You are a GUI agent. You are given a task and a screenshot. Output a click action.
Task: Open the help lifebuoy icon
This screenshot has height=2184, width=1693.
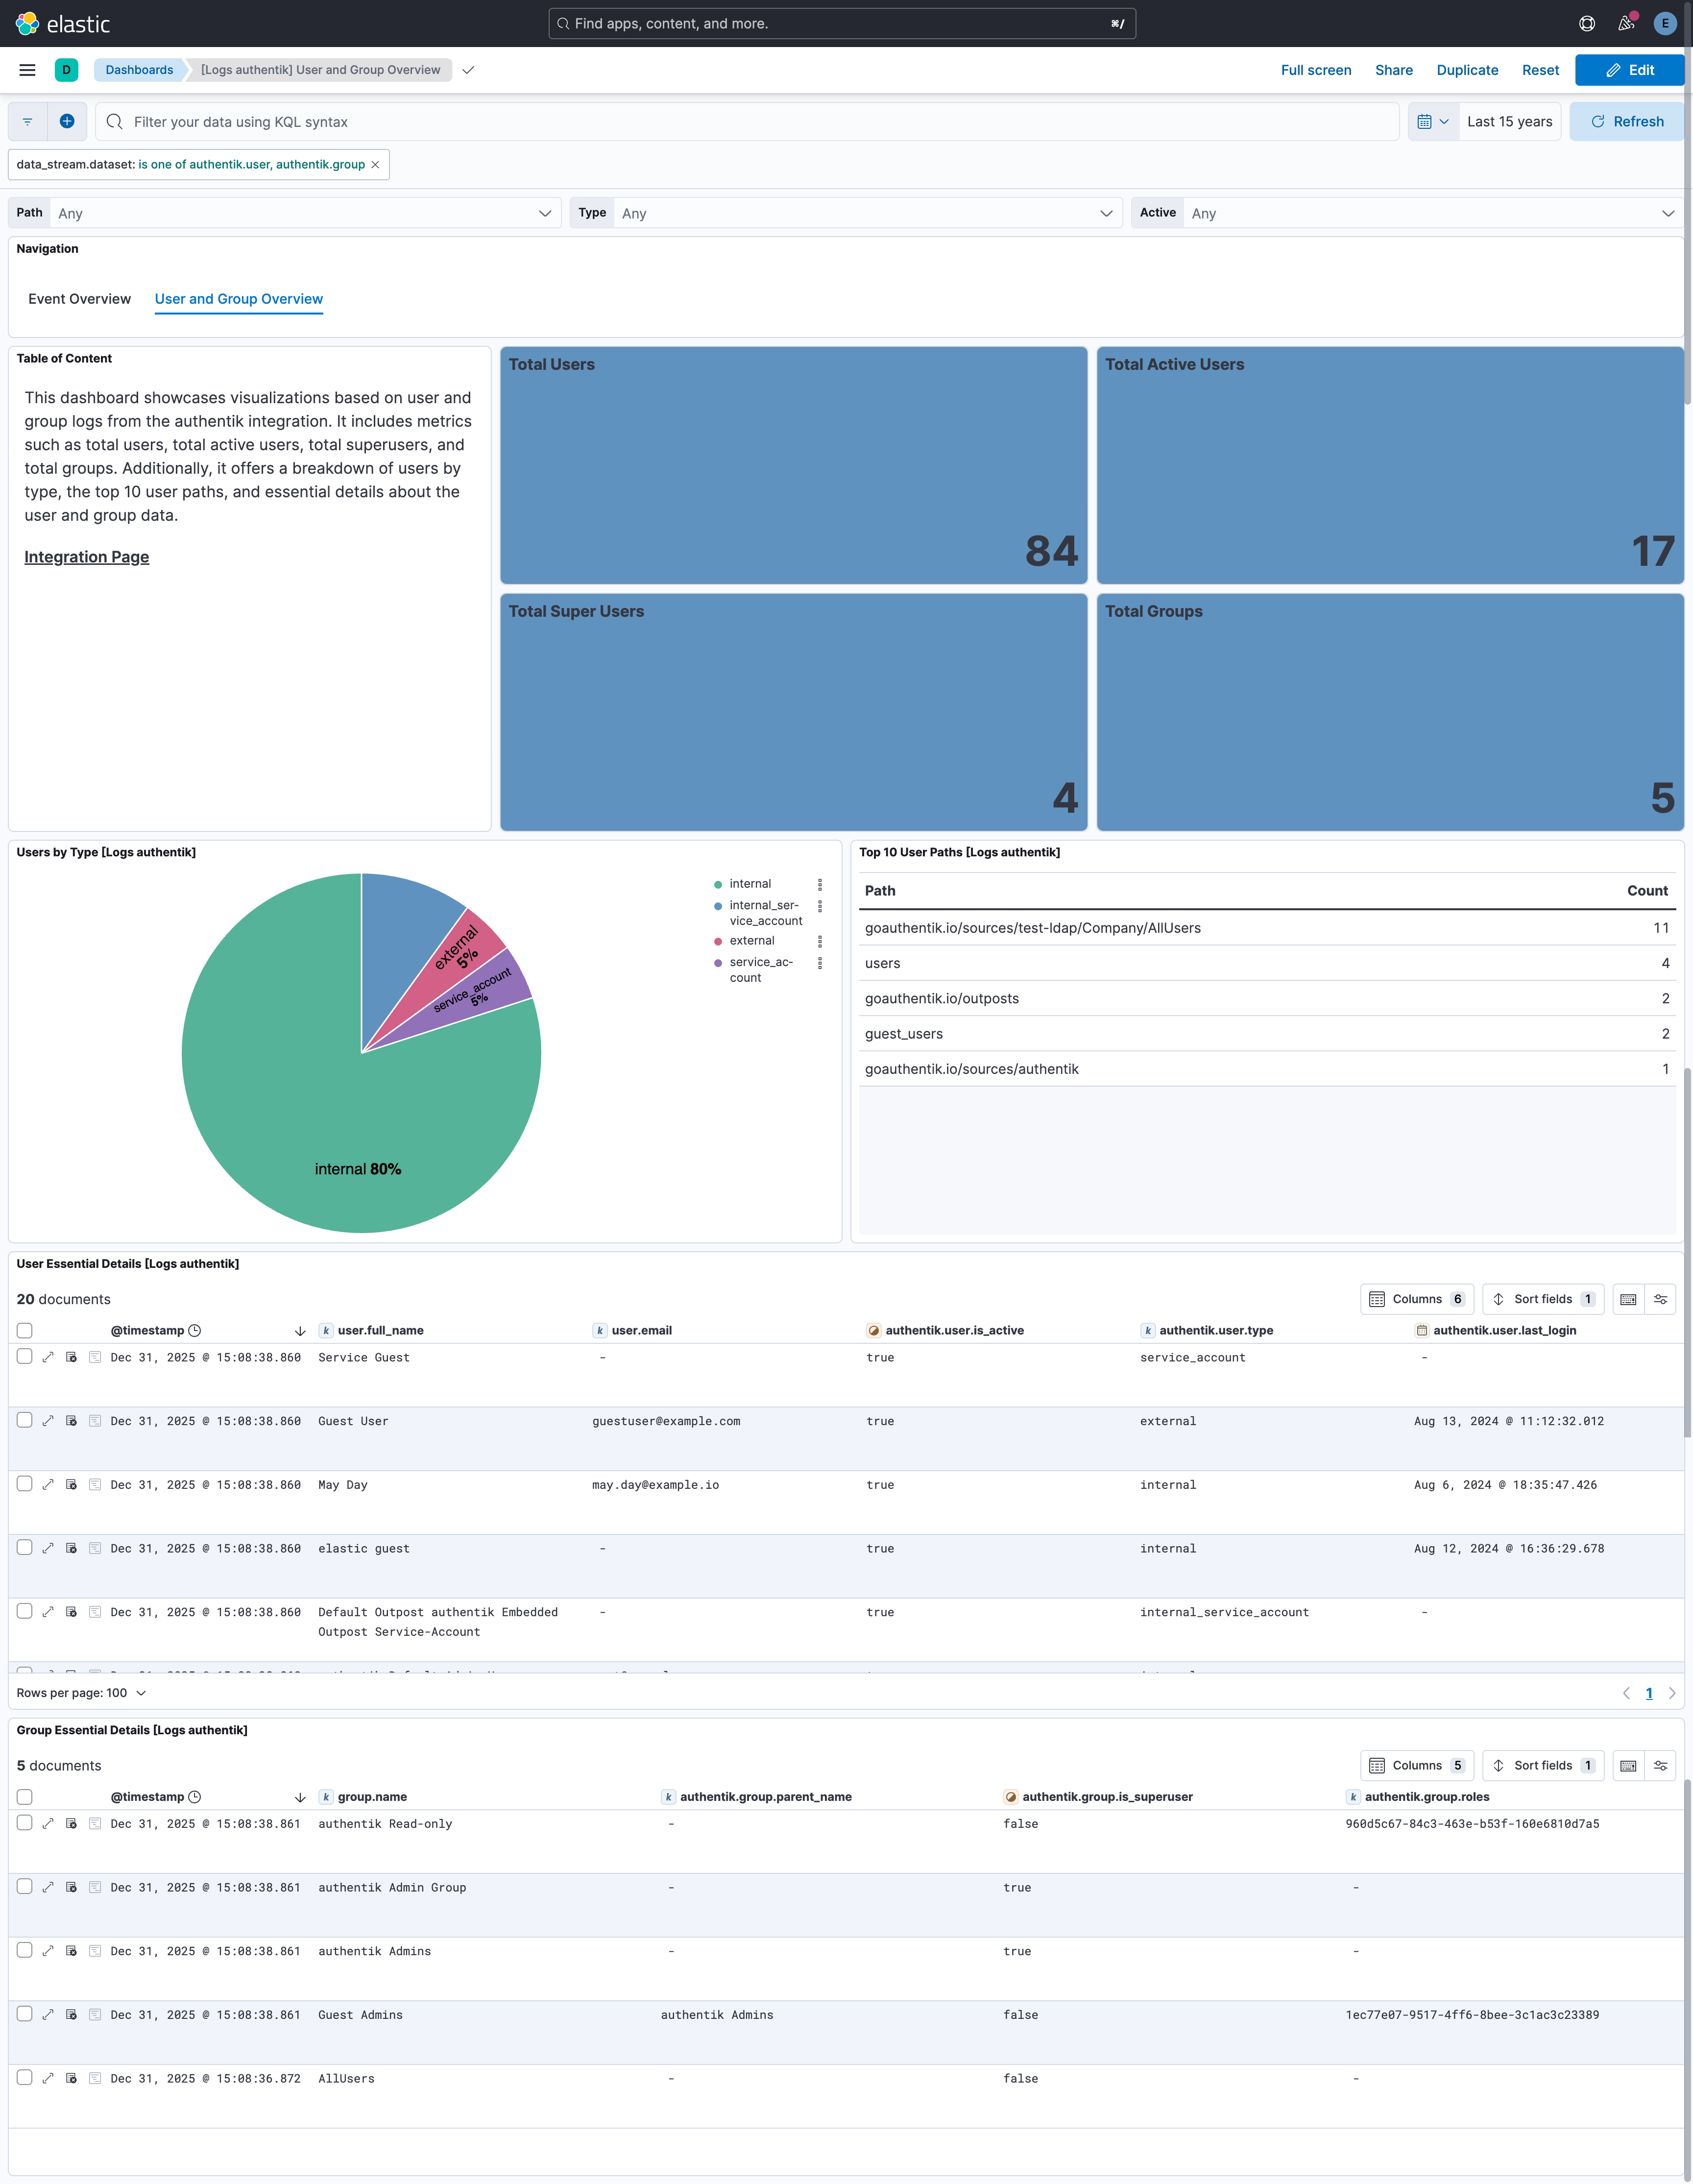tap(1586, 23)
